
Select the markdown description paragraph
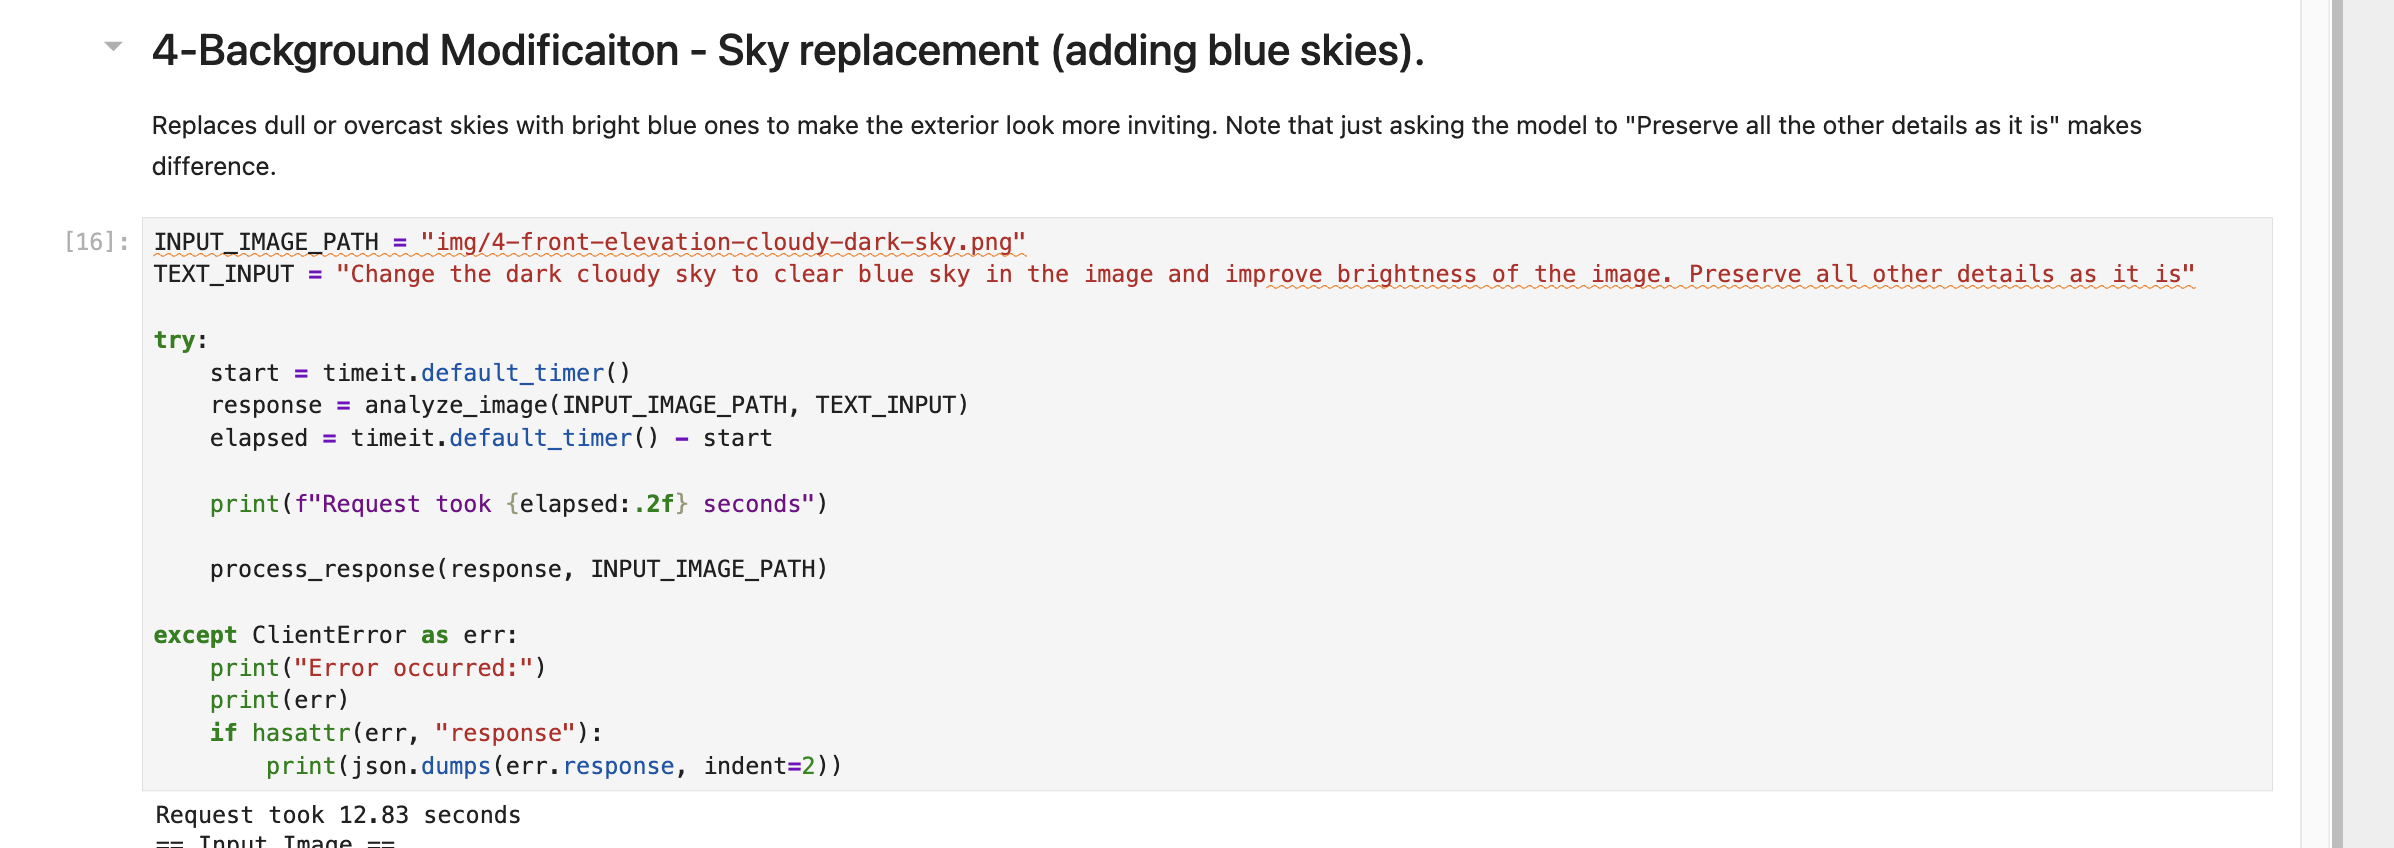click(x=1146, y=145)
